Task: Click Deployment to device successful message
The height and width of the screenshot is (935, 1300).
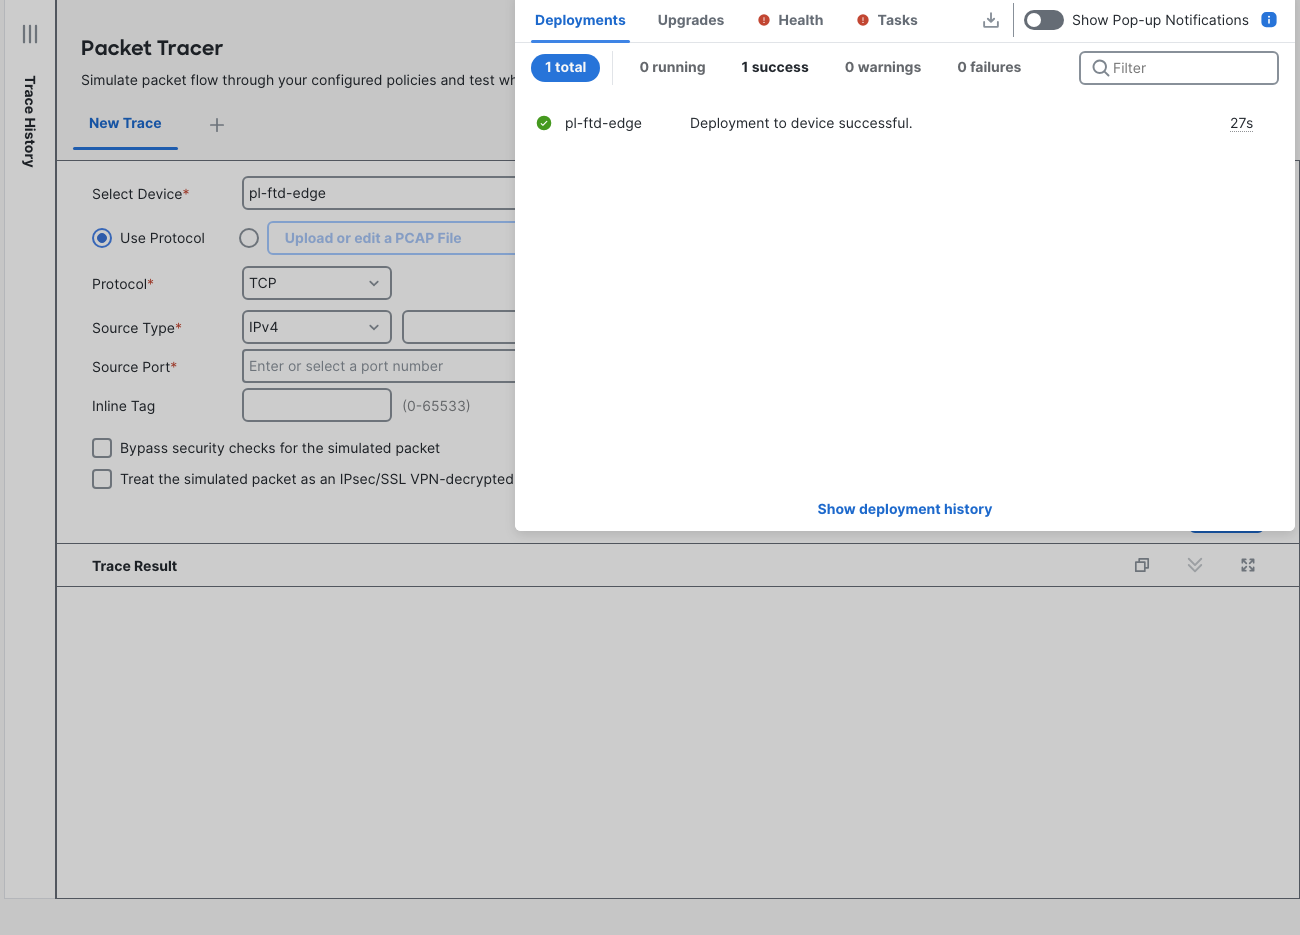Action: point(801,123)
